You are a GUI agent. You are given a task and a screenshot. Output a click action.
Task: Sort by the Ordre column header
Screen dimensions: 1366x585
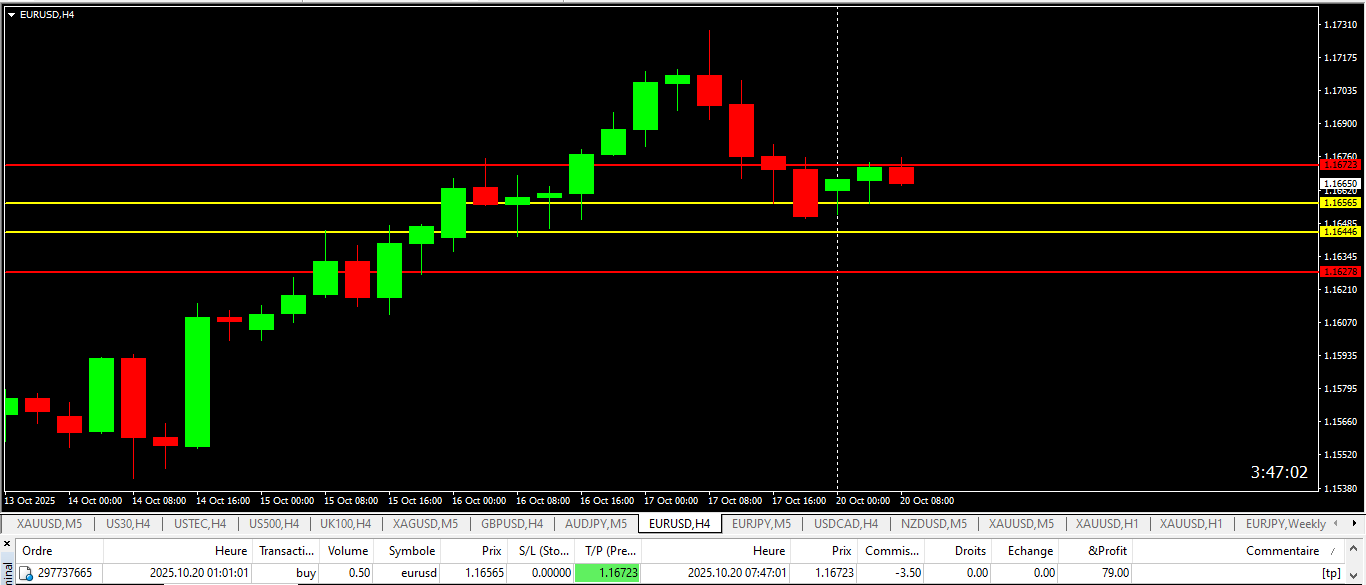60,551
